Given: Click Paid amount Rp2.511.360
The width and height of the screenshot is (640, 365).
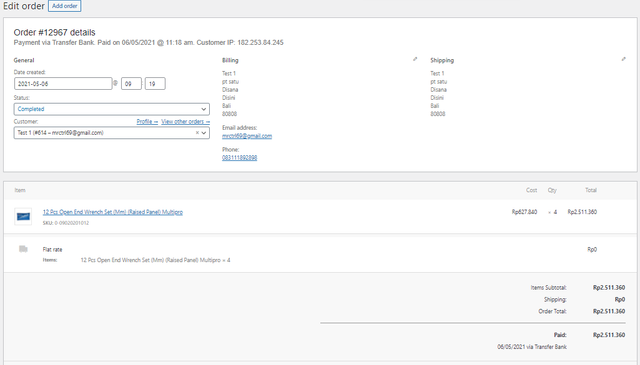Looking at the screenshot, I should [609, 335].
